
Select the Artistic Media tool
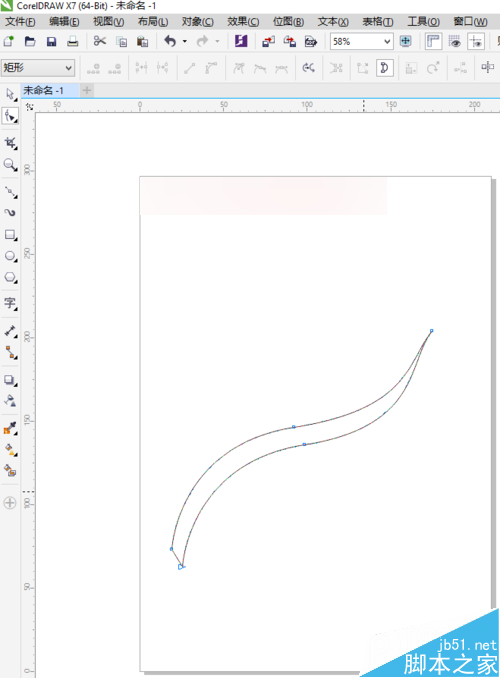pyautogui.click(x=10, y=213)
